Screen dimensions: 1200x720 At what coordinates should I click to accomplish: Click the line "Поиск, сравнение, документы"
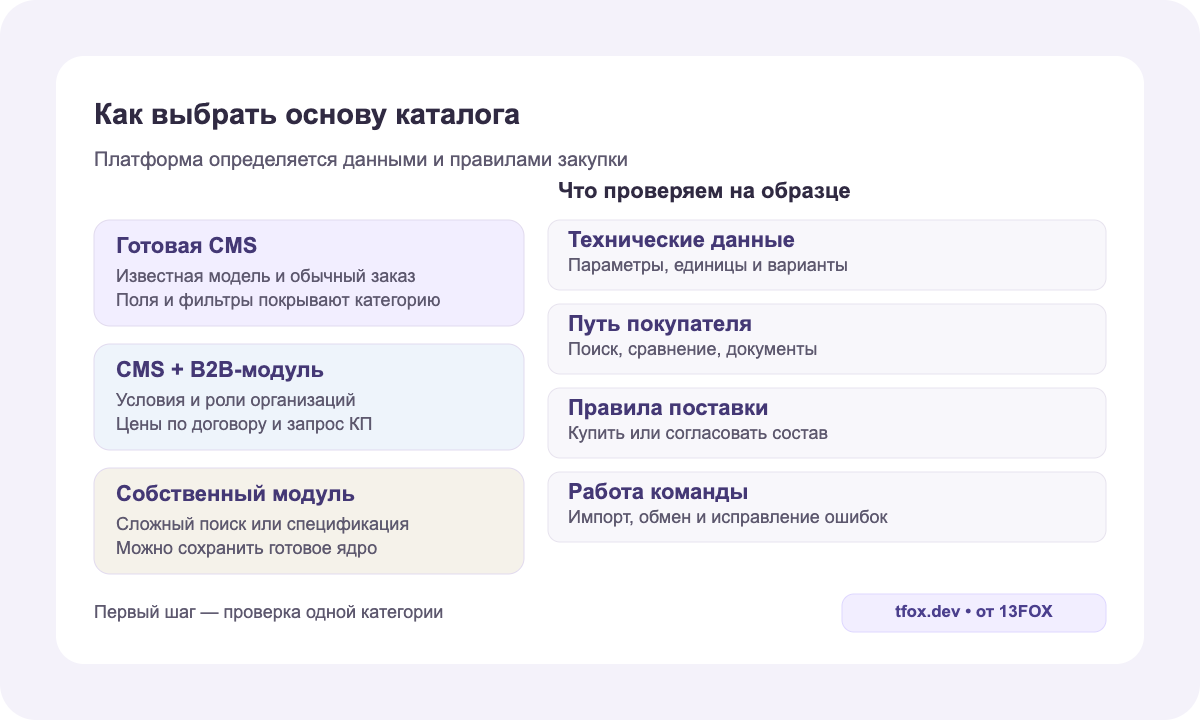(x=693, y=350)
